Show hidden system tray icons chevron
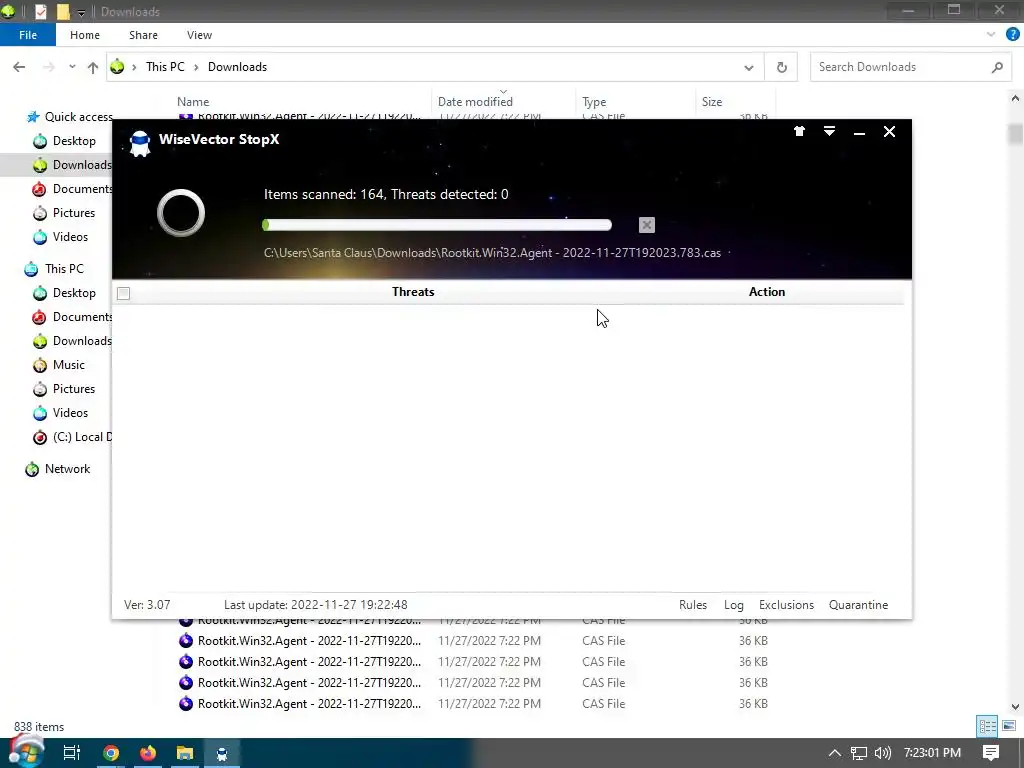This screenshot has height=768, width=1024. click(x=835, y=753)
